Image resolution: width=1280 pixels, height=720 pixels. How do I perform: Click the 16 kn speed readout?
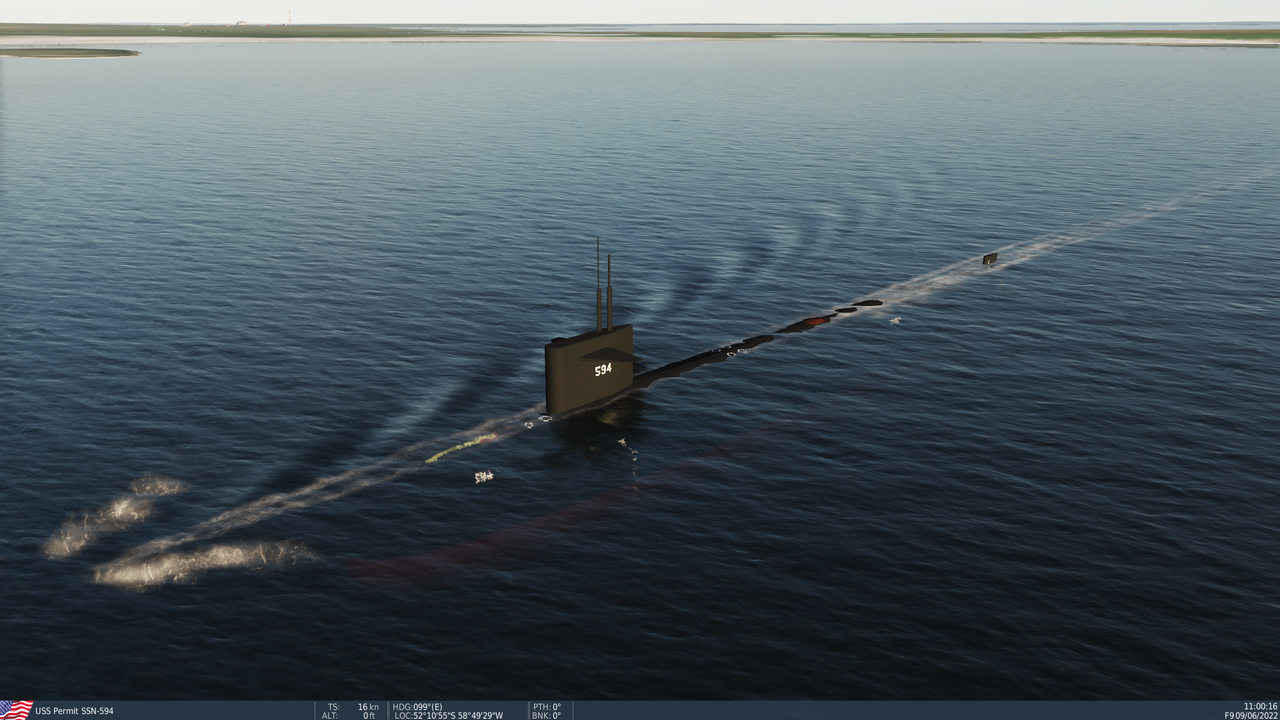click(x=368, y=707)
